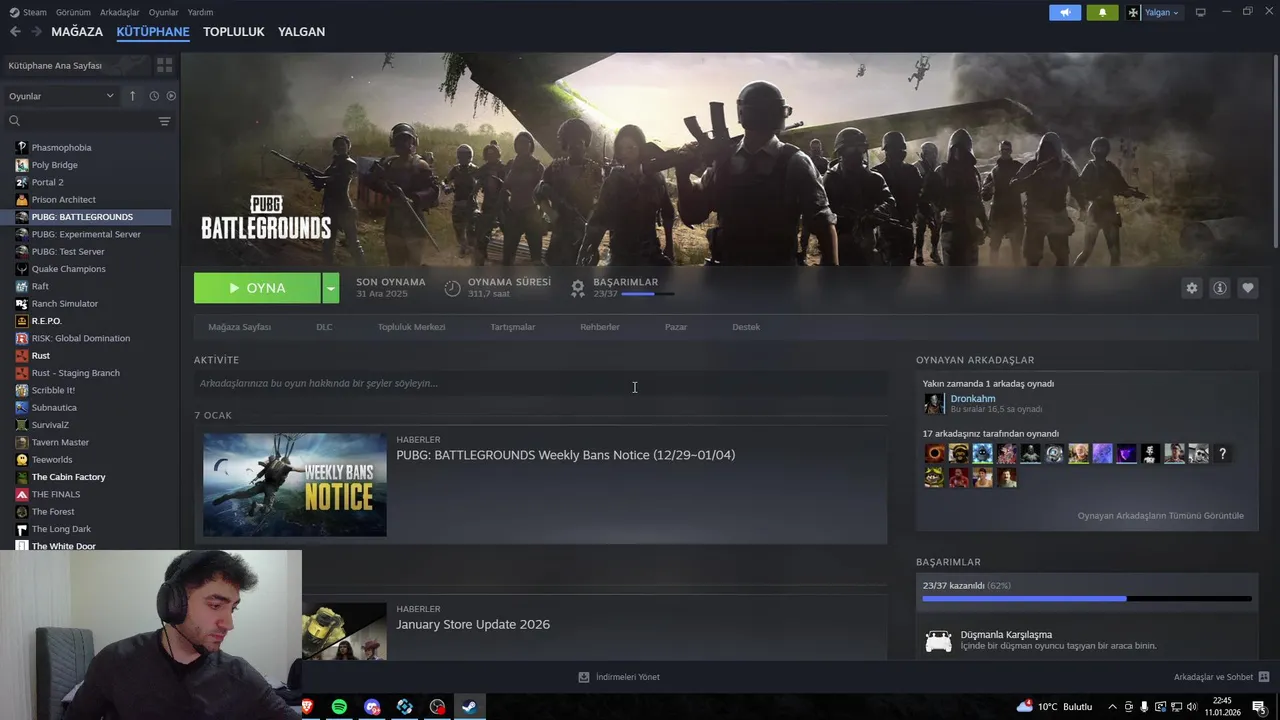Open the MAĞAZA tab
This screenshot has width=1280, height=720.
77,32
